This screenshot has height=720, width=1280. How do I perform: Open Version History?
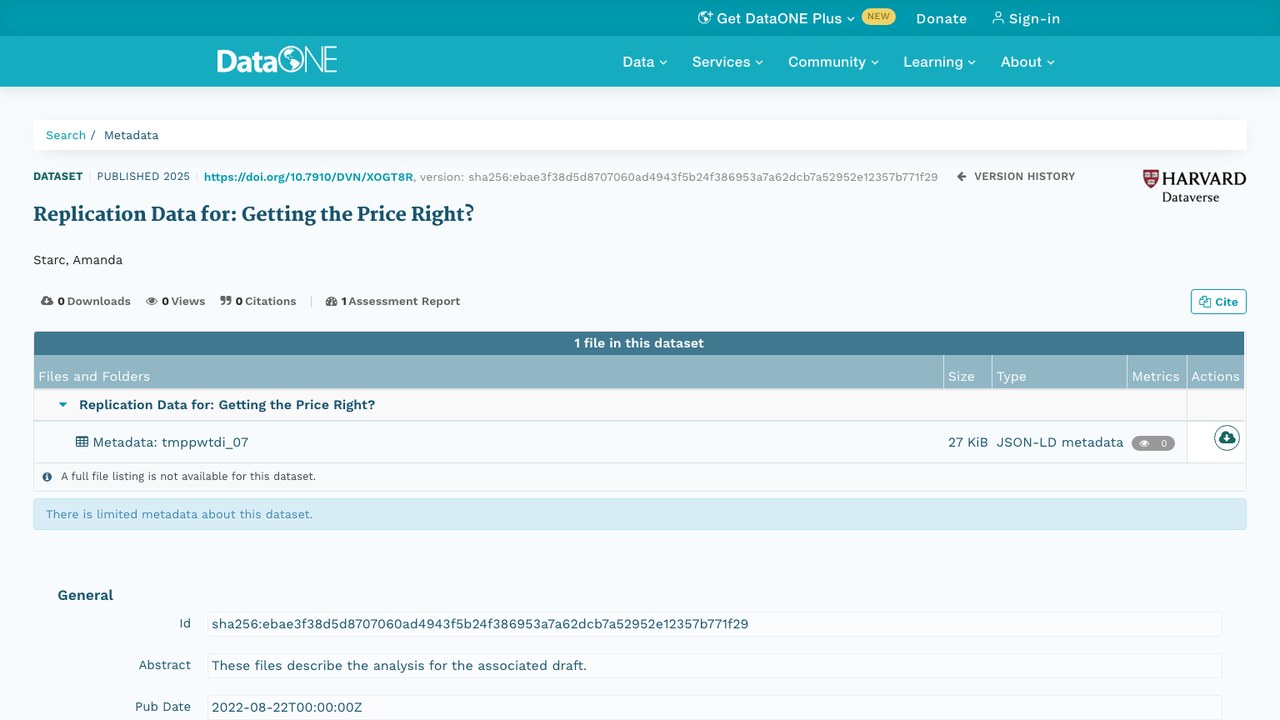pyautogui.click(x=1016, y=176)
